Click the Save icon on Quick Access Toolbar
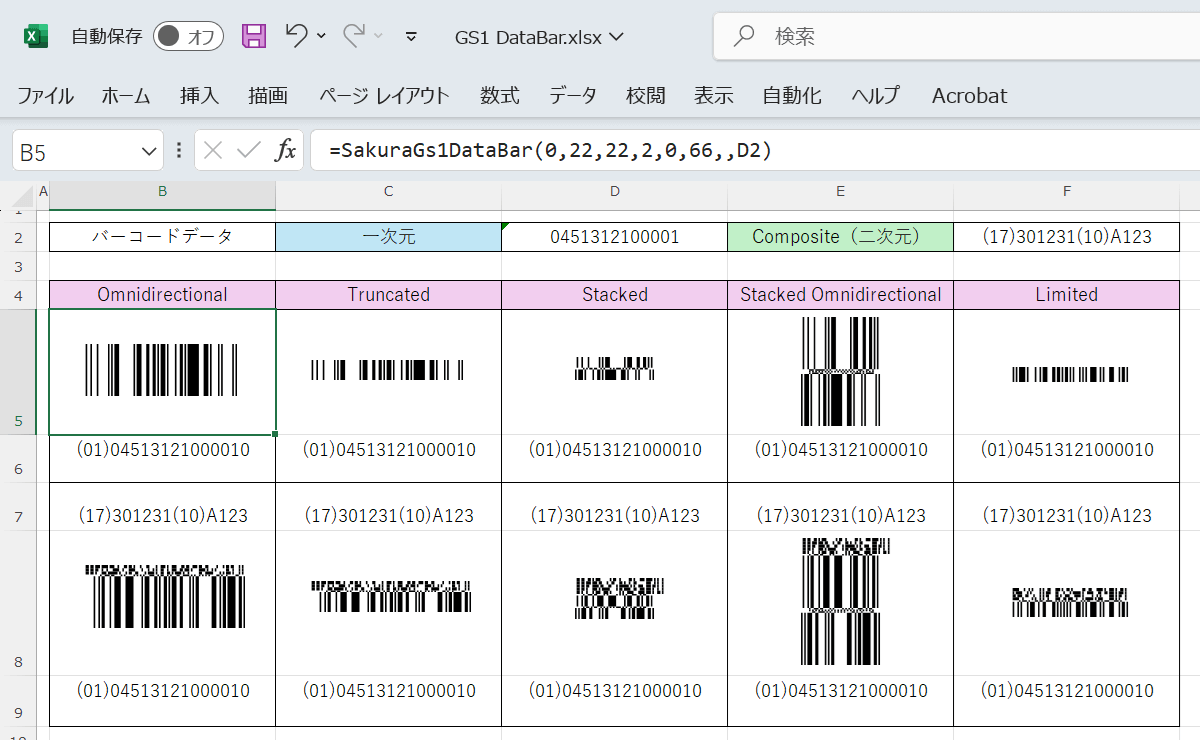The width and height of the screenshot is (1200, 740). coord(253,35)
